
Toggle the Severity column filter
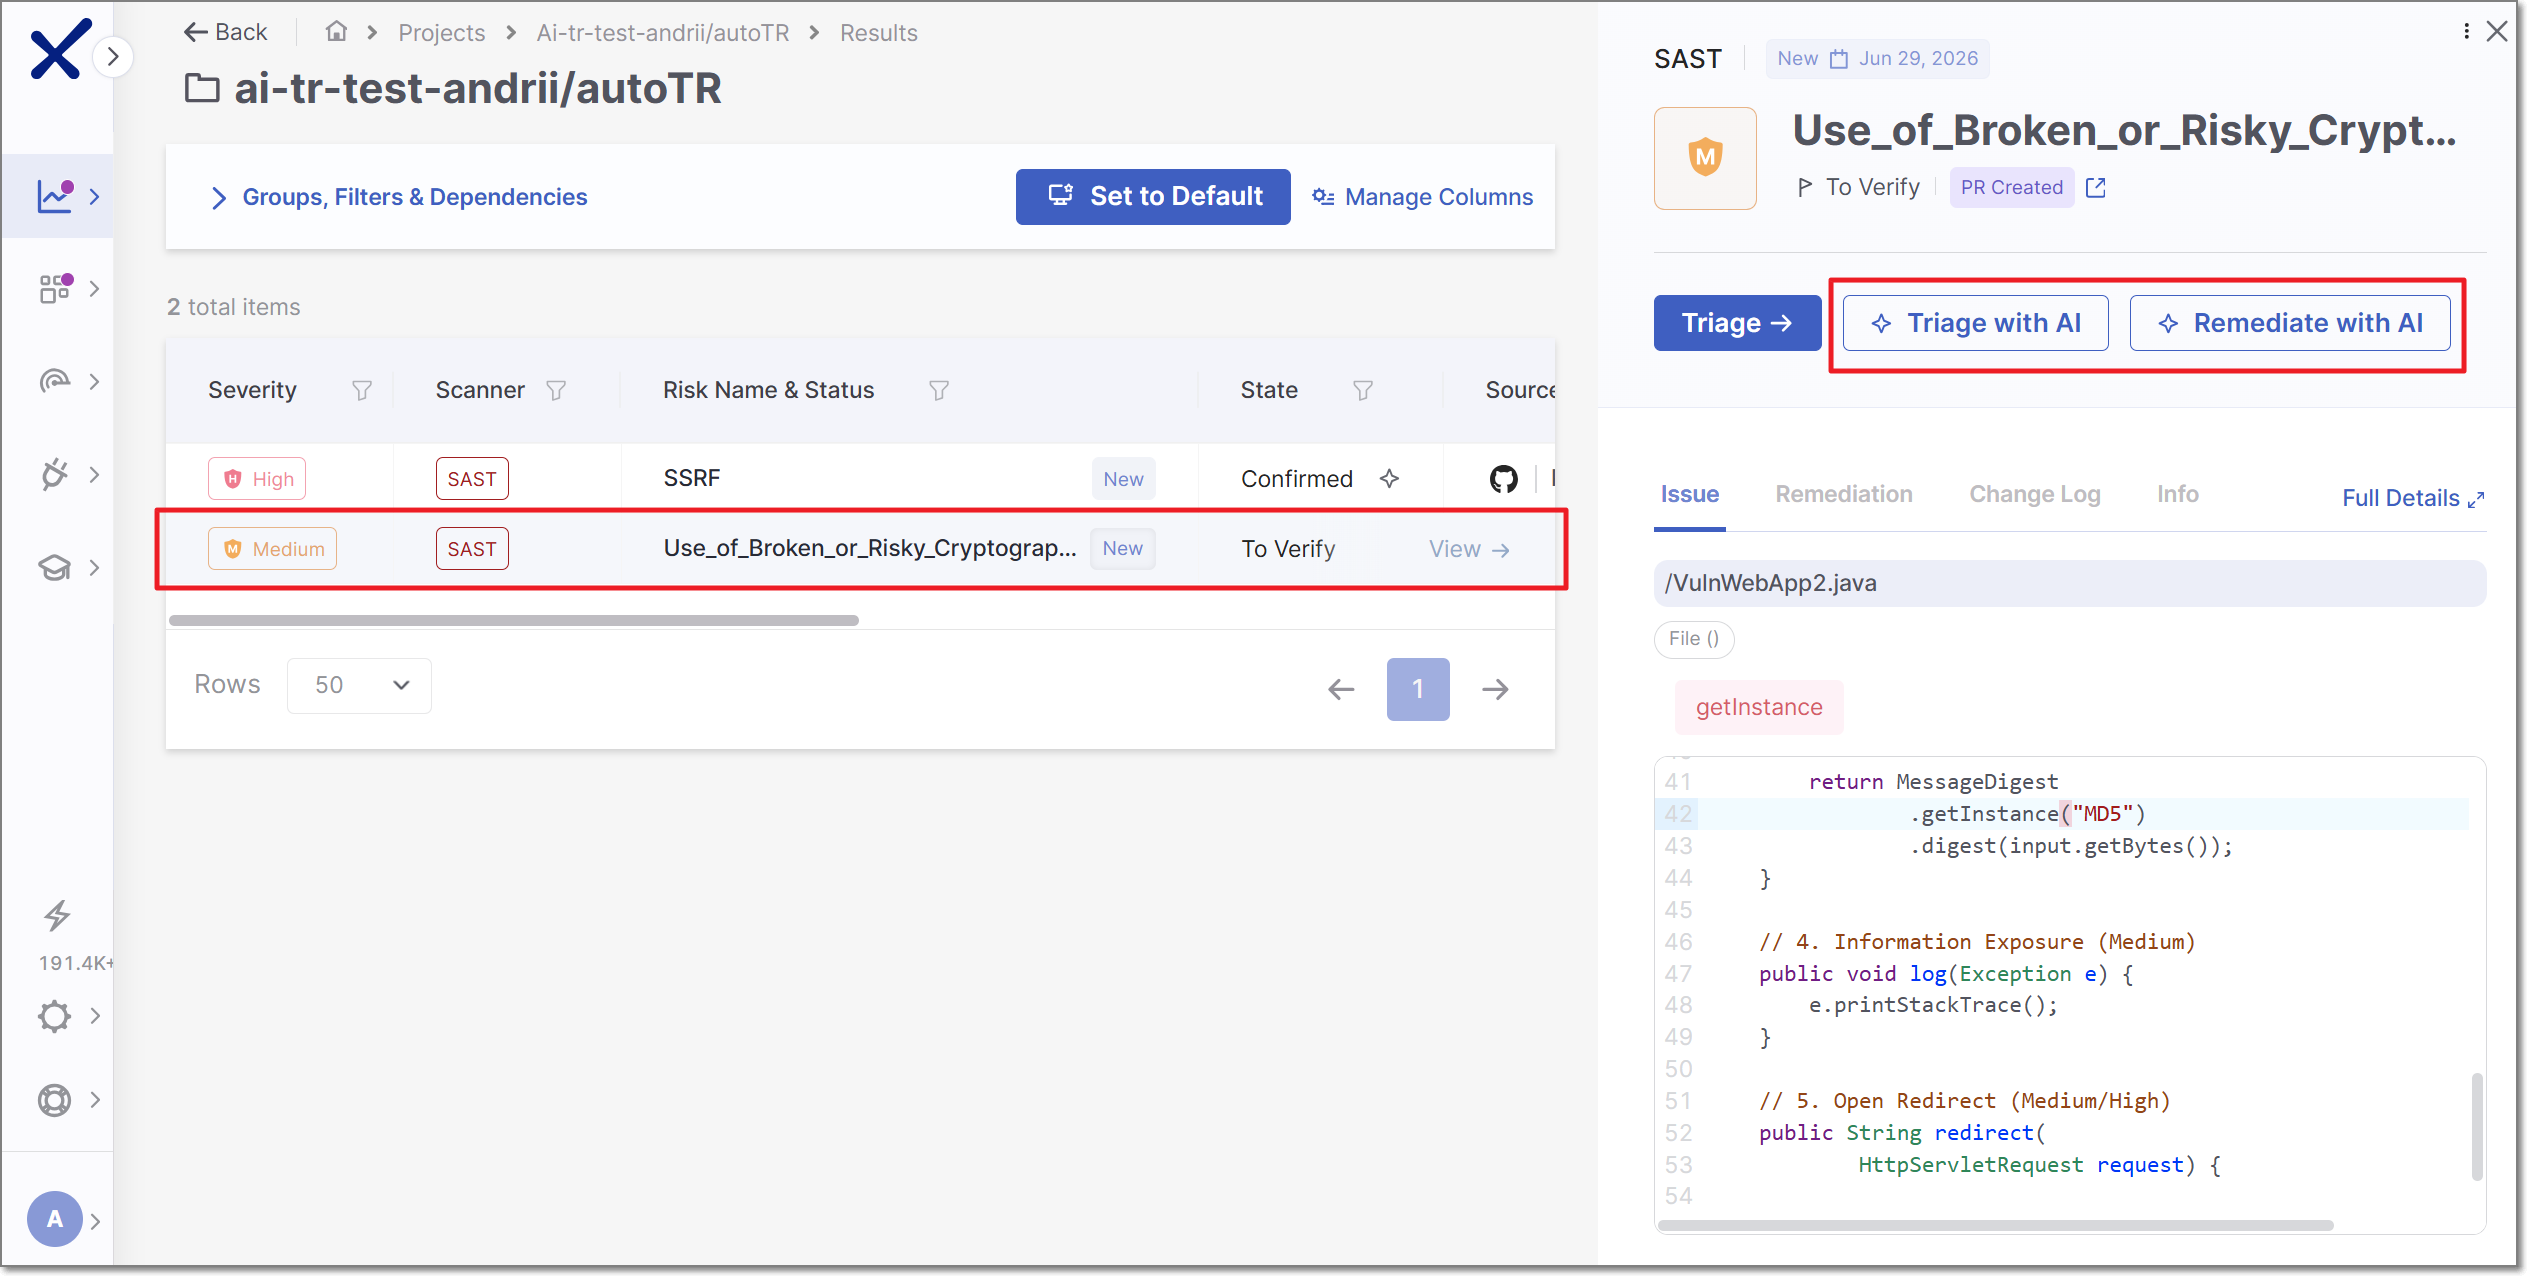[362, 390]
